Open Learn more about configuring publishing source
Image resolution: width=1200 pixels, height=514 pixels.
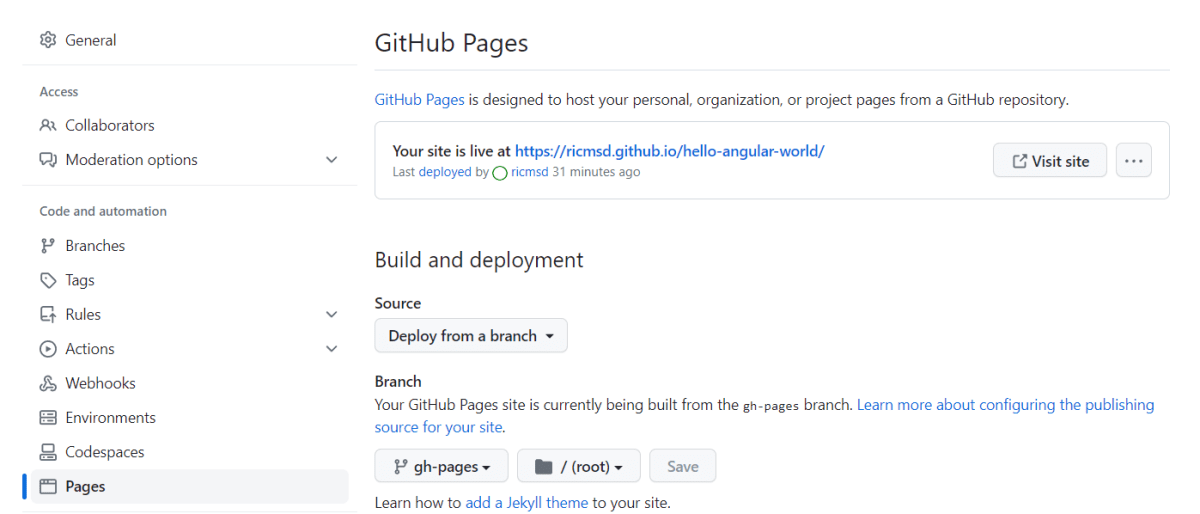tap(764, 416)
